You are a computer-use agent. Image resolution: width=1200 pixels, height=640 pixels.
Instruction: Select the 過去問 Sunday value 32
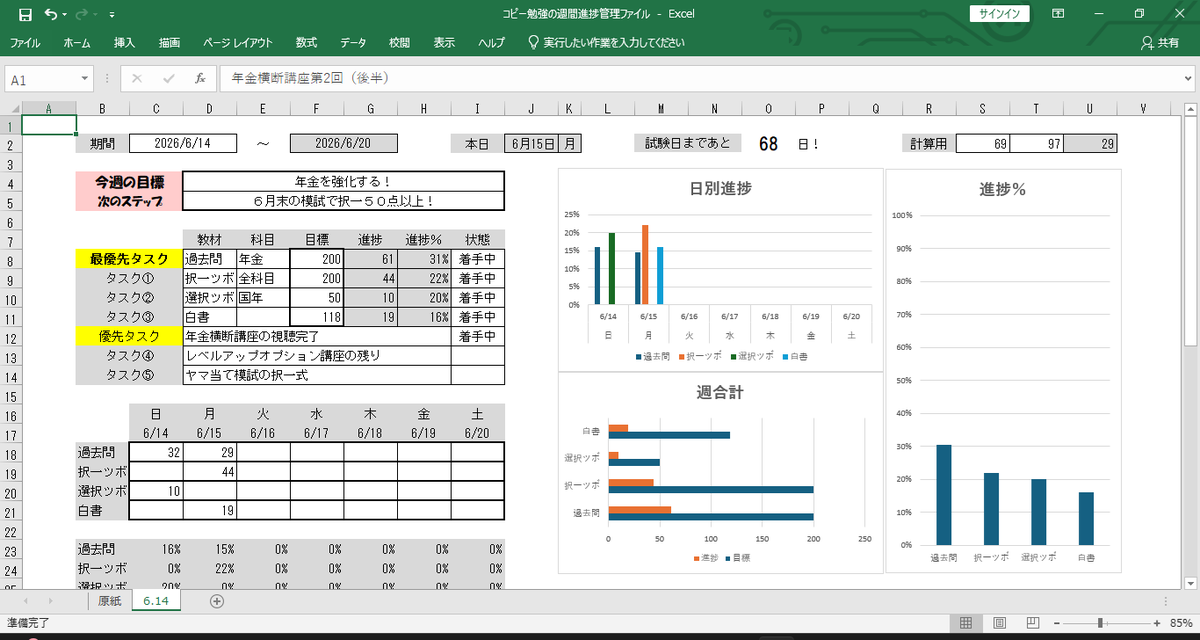pyautogui.click(x=156, y=453)
